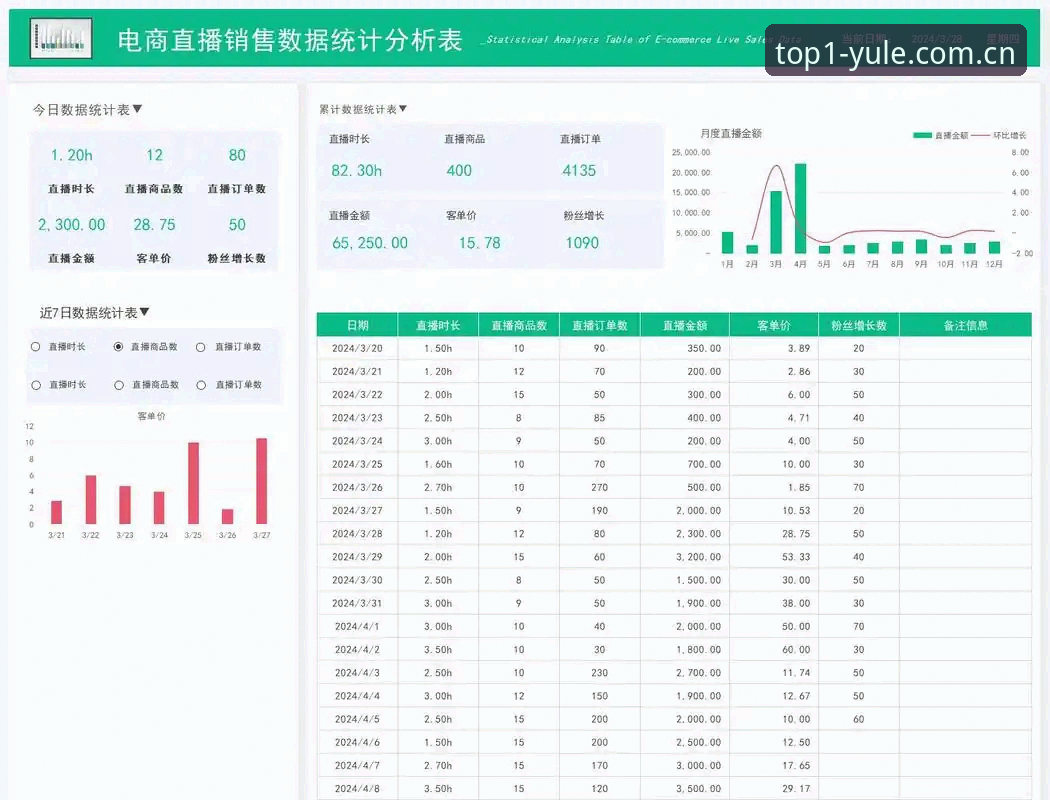This screenshot has height=800, width=1050.
Task: Click the 3/21 bar in 客单价 chart
Action: point(56,512)
